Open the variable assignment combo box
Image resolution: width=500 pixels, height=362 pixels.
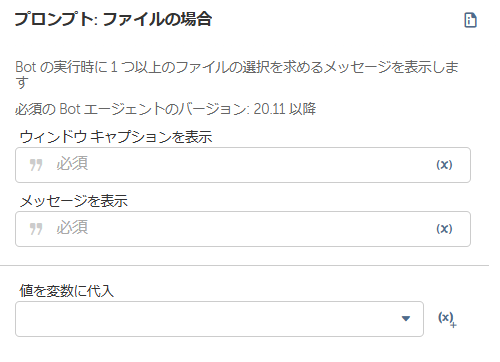[219, 319]
